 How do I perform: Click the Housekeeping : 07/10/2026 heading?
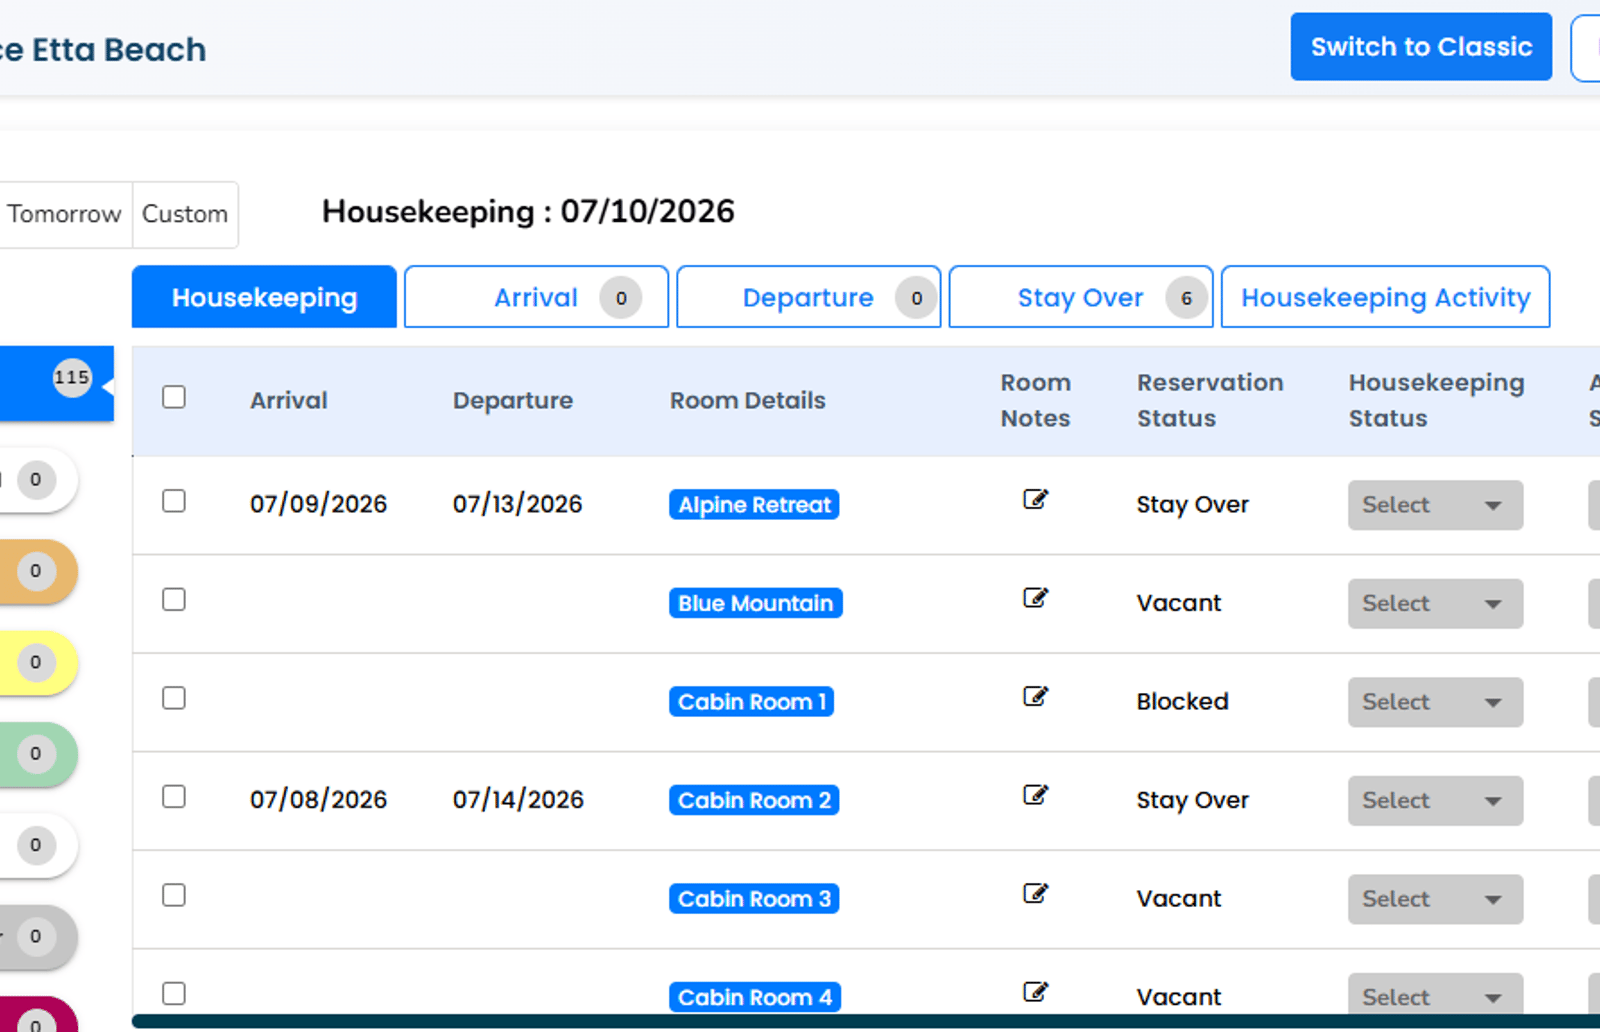pos(528,211)
